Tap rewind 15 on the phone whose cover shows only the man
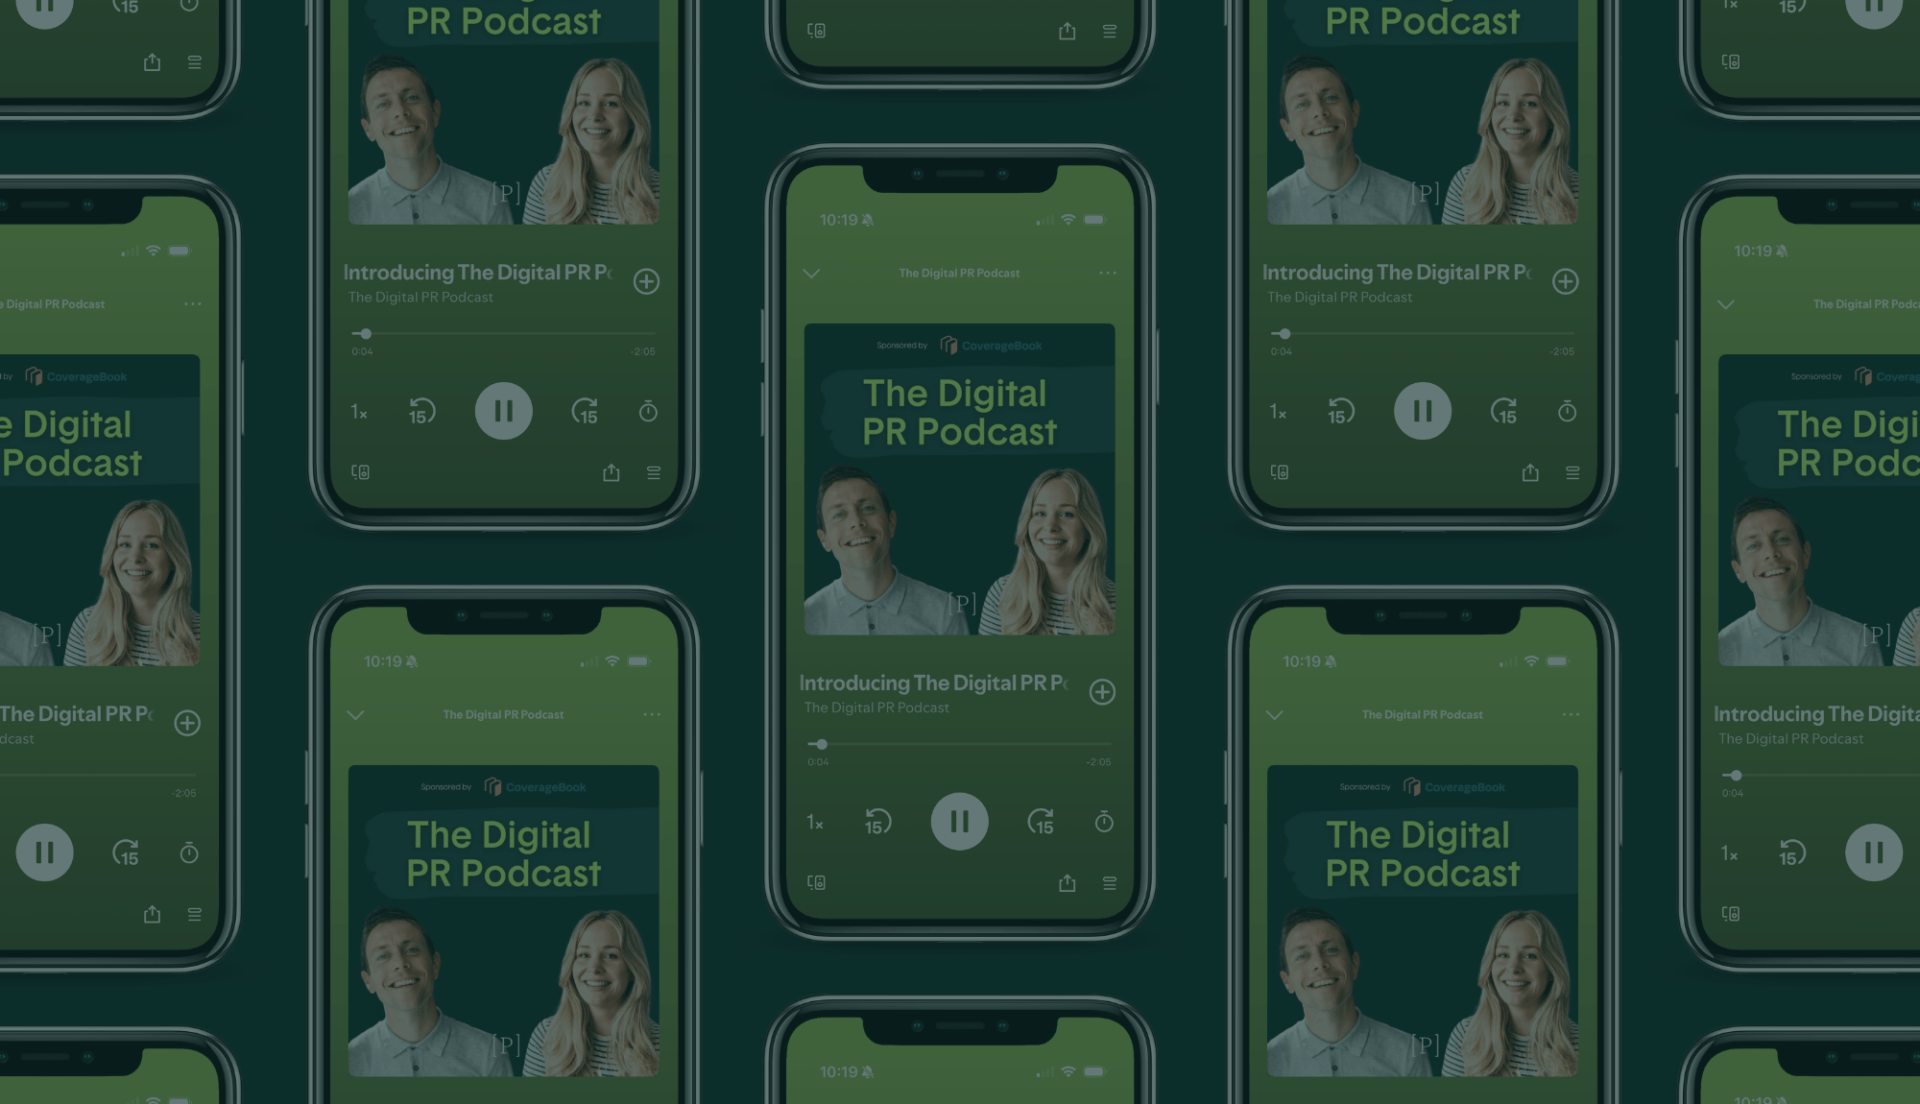 pos(1792,853)
